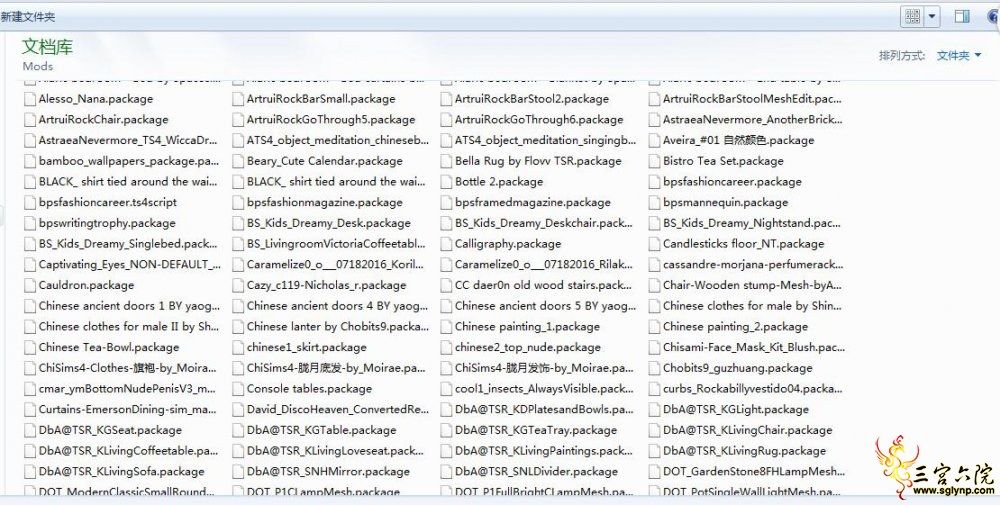1000x505 pixels.
Task: Click file icon of ArtruiRockBarSmall.package
Action: click(x=238, y=99)
